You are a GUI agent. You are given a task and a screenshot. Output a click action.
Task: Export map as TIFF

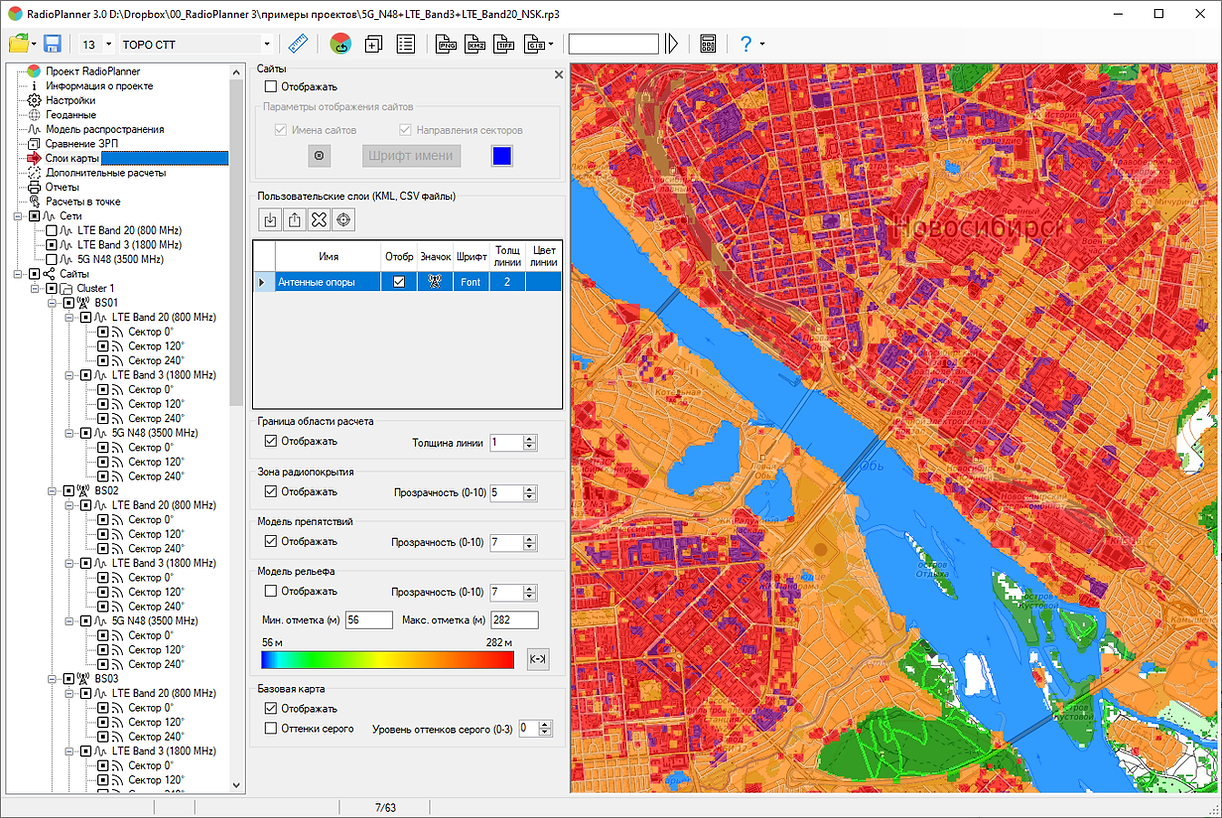coord(505,44)
